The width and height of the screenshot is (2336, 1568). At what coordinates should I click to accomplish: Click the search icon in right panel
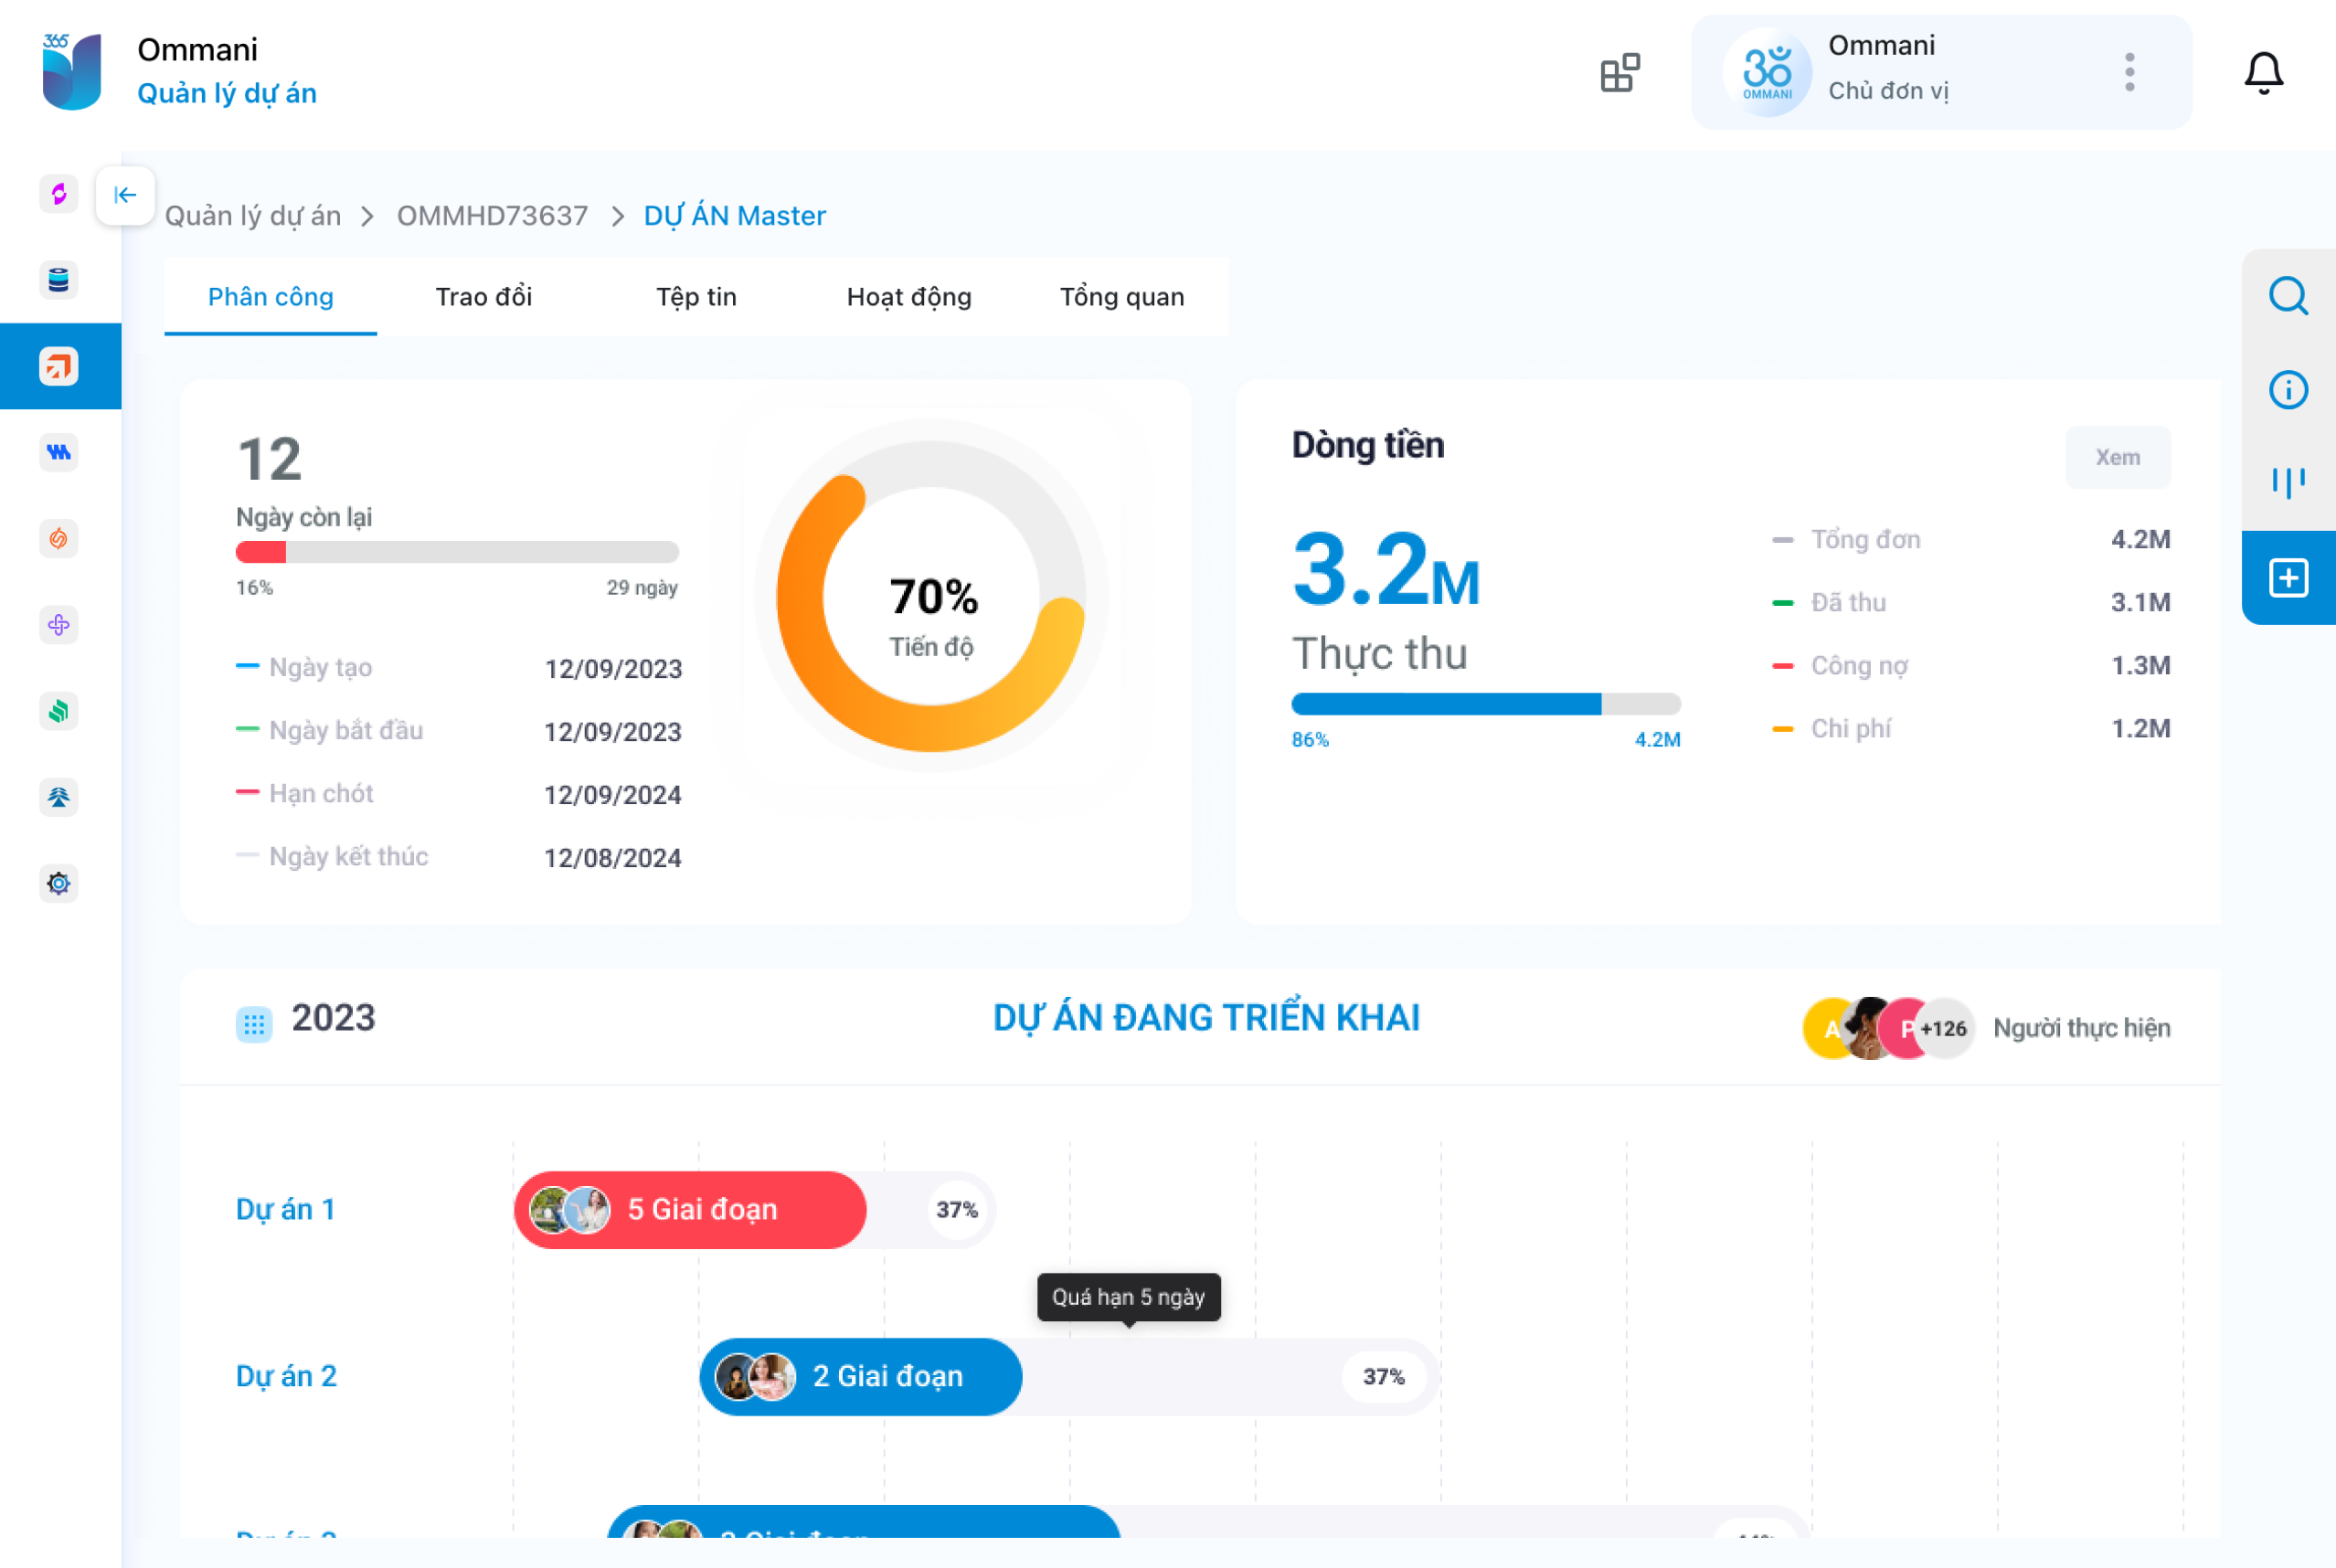click(x=2287, y=296)
